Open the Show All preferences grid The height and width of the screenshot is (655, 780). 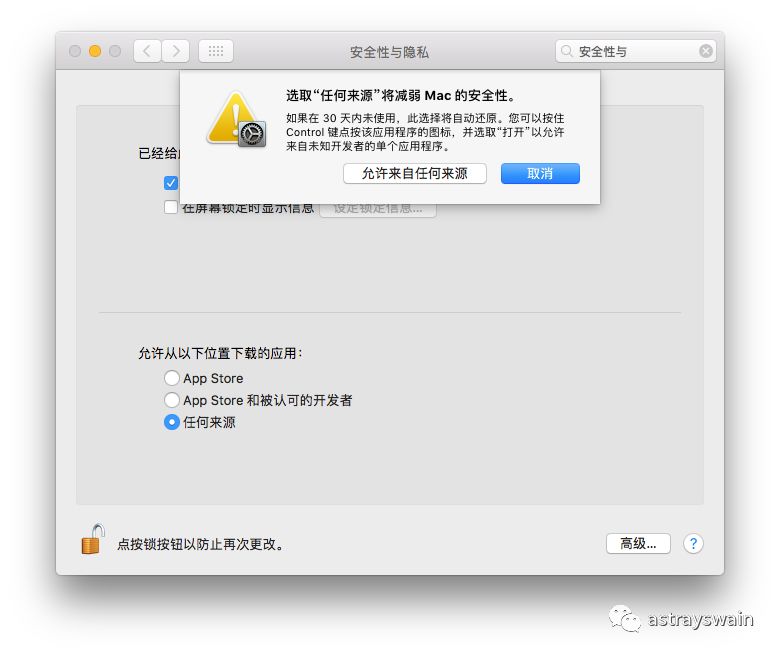[216, 51]
